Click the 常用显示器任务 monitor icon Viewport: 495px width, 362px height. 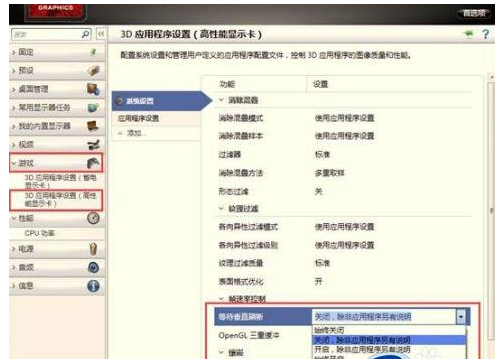tap(93, 108)
